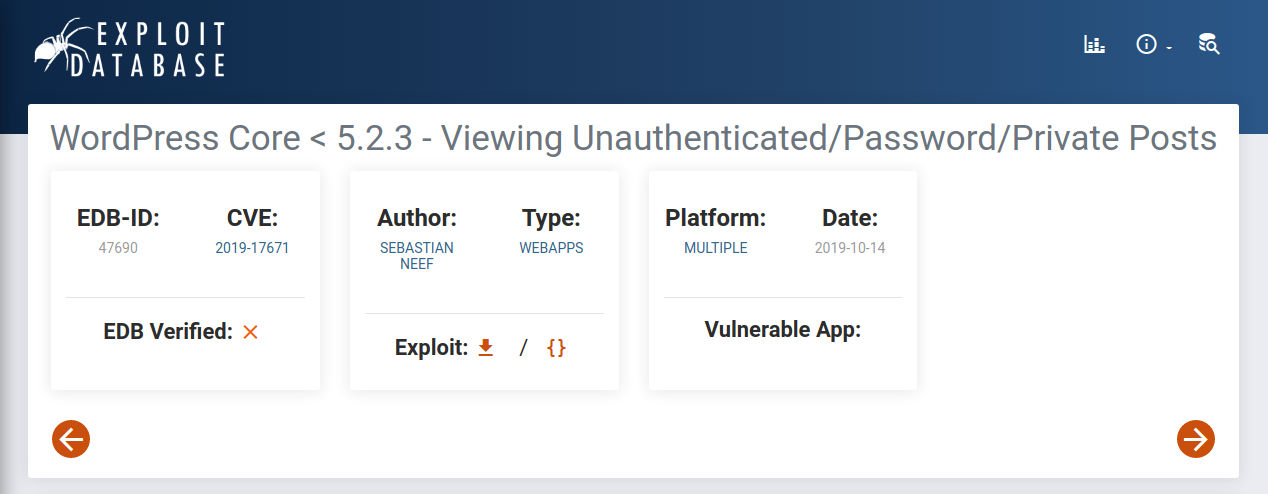This screenshot has width=1268, height=494.
Task: Open the database search icon
Action: pyautogui.click(x=1209, y=44)
